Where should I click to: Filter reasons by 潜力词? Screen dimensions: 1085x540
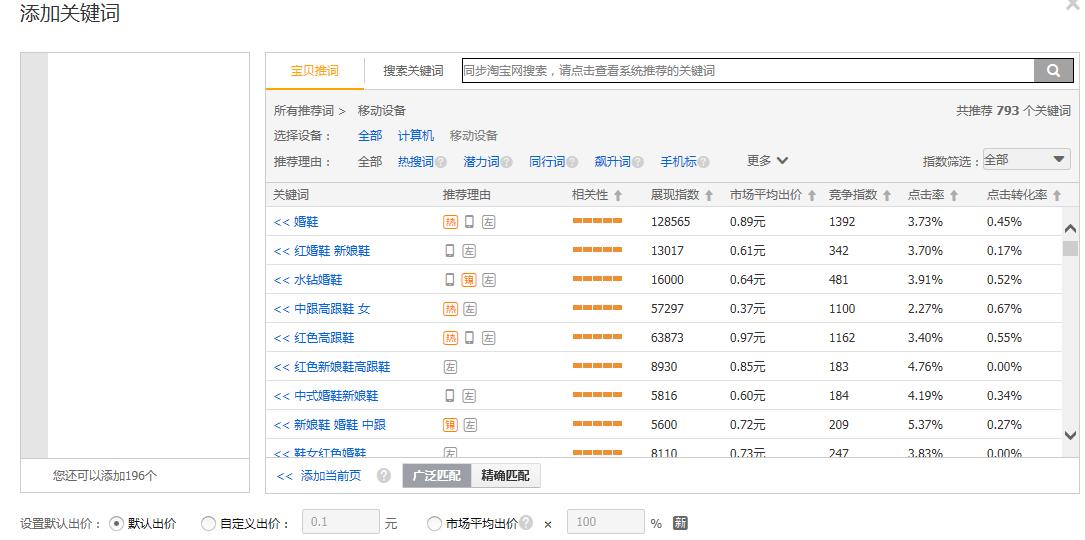[x=481, y=162]
